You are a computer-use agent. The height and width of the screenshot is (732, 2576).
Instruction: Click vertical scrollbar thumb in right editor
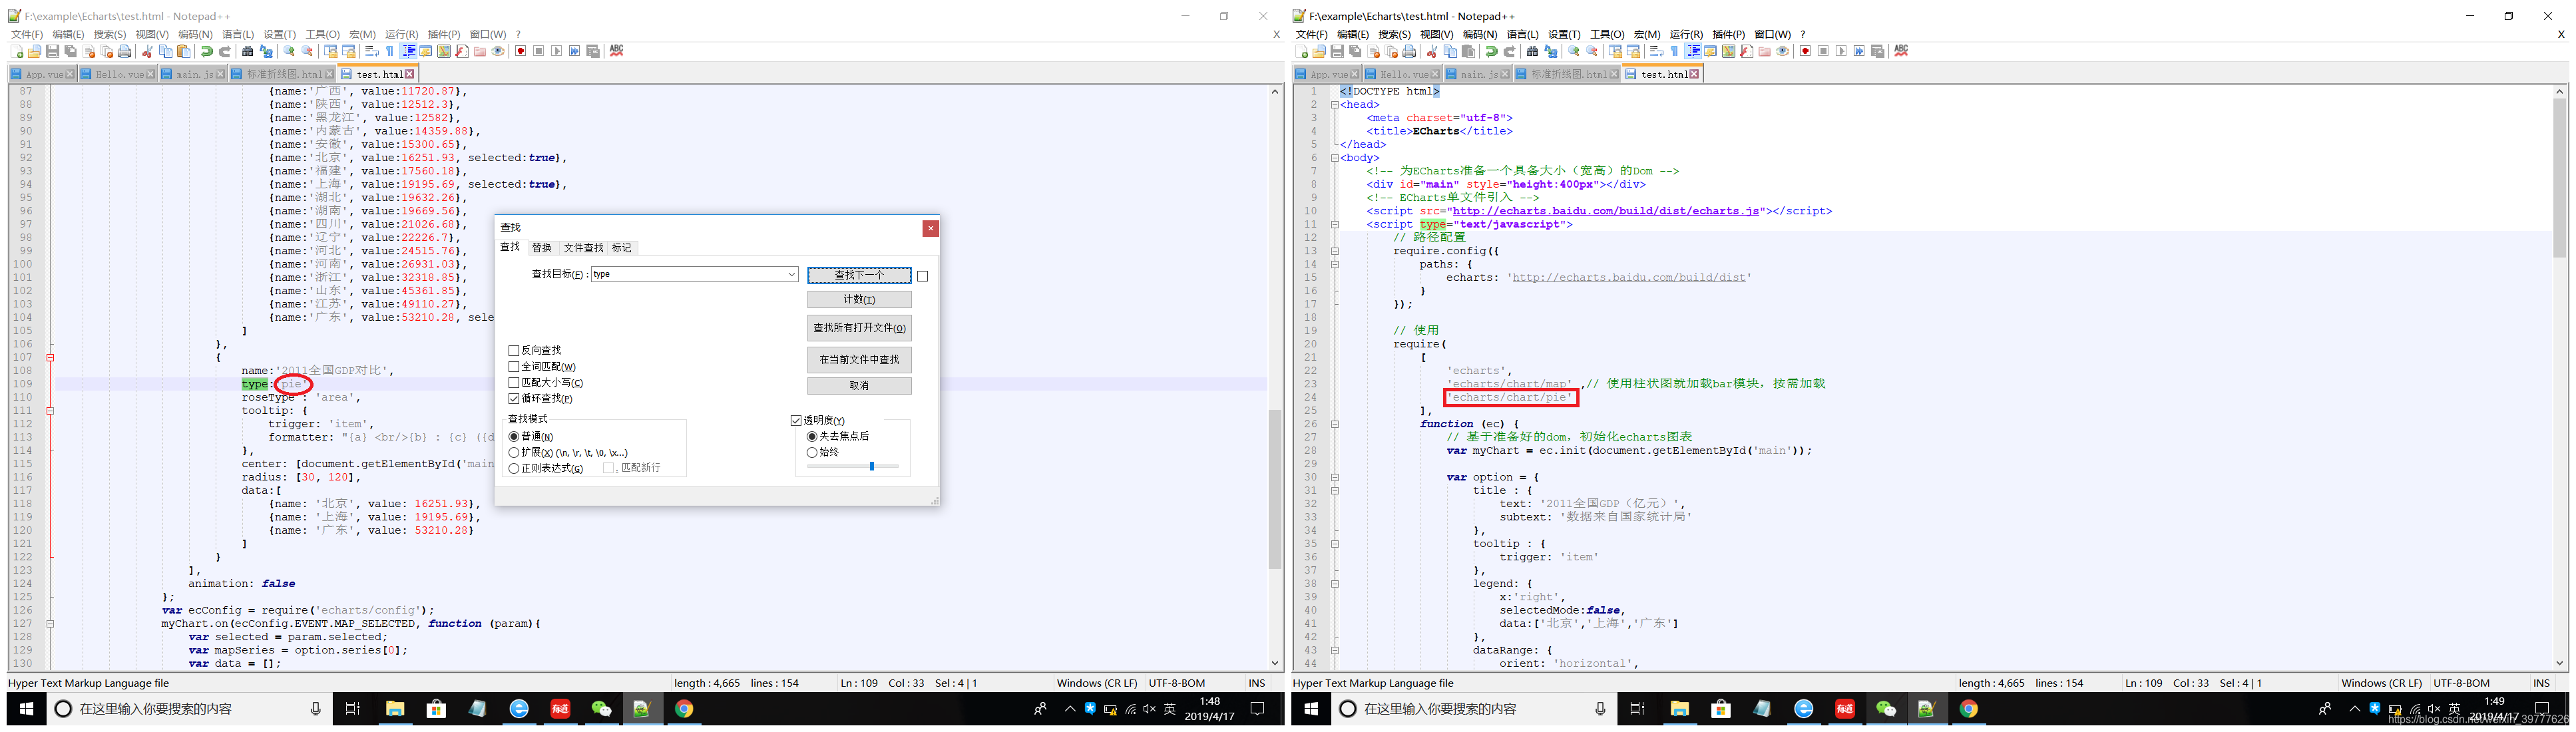pyautogui.click(x=2559, y=178)
